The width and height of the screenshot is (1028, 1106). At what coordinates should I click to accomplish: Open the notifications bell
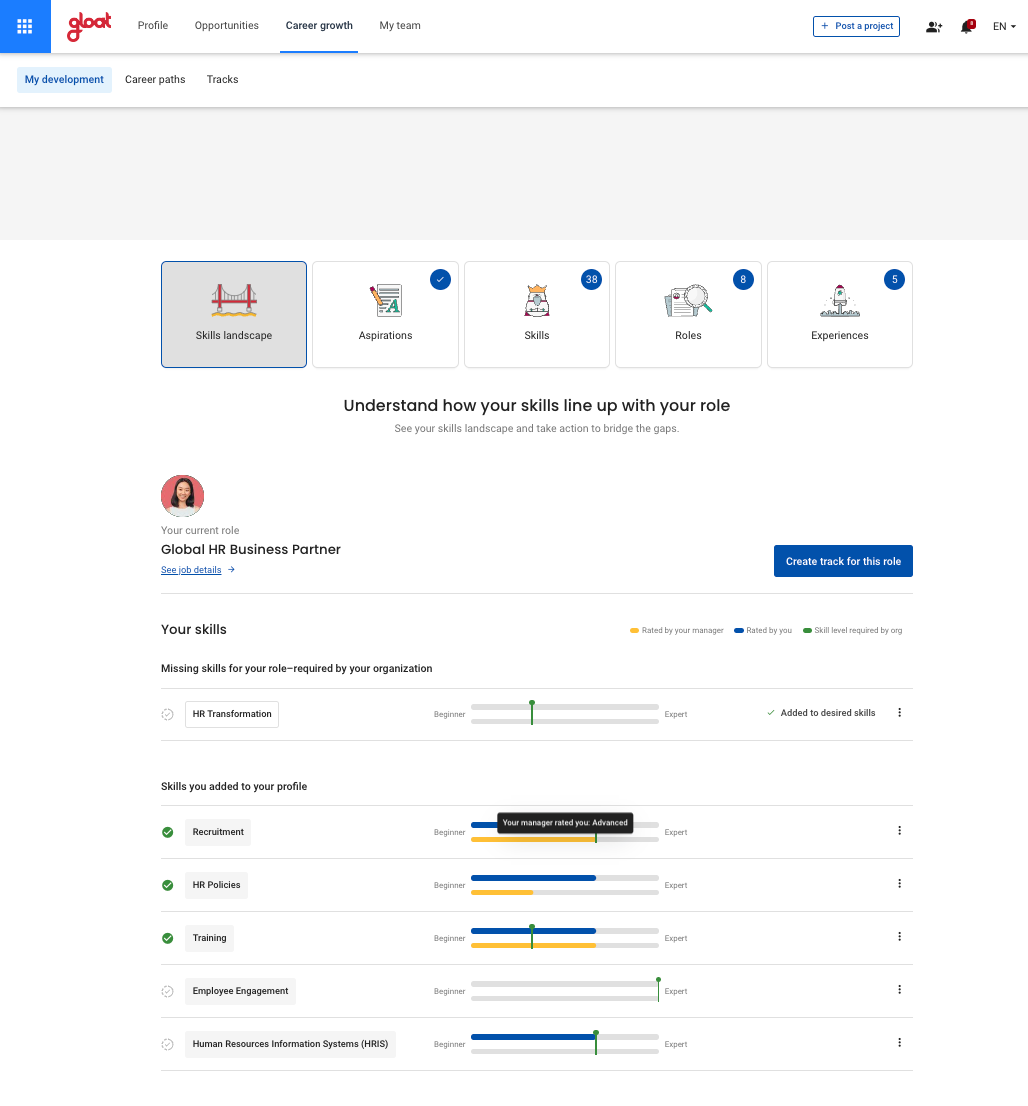[x=967, y=27]
